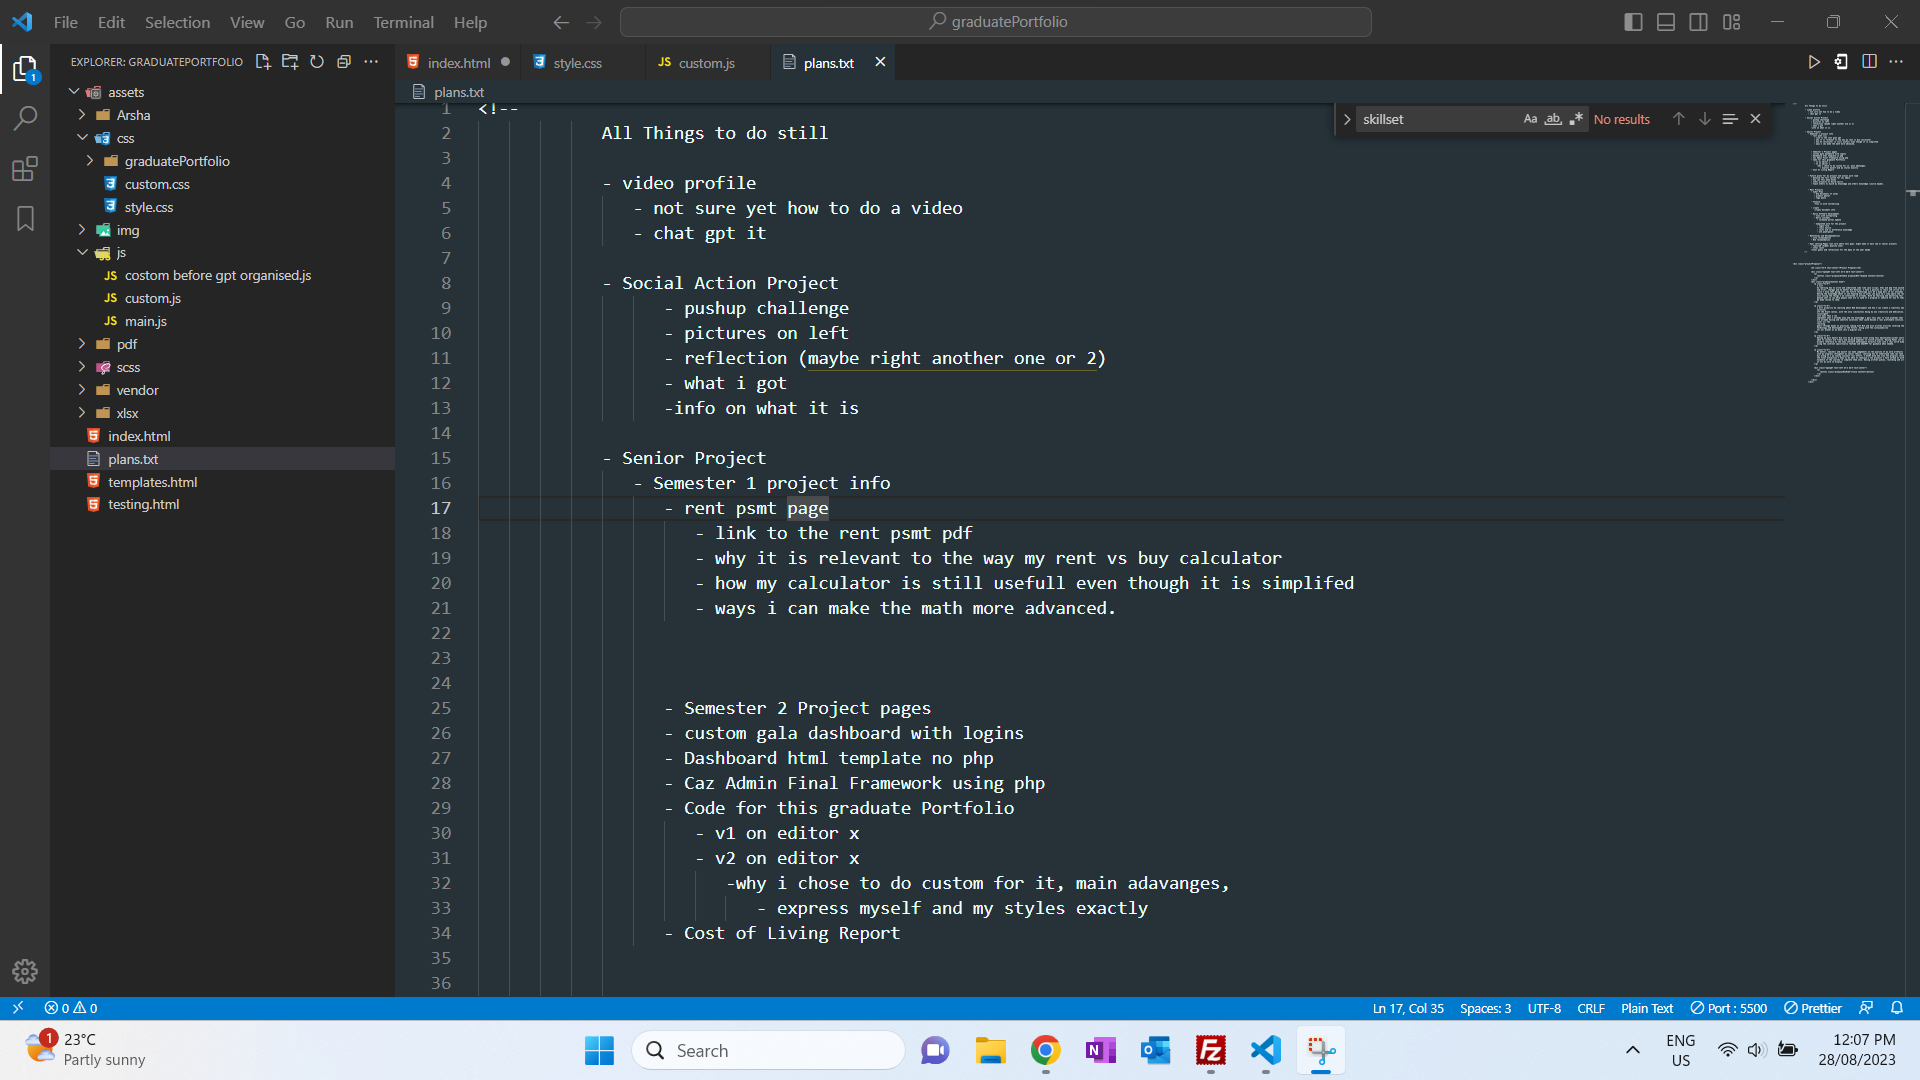1920x1080 pixels.
Task: Toggle Match Case in find widget
Action: [x=1530, y=119]
